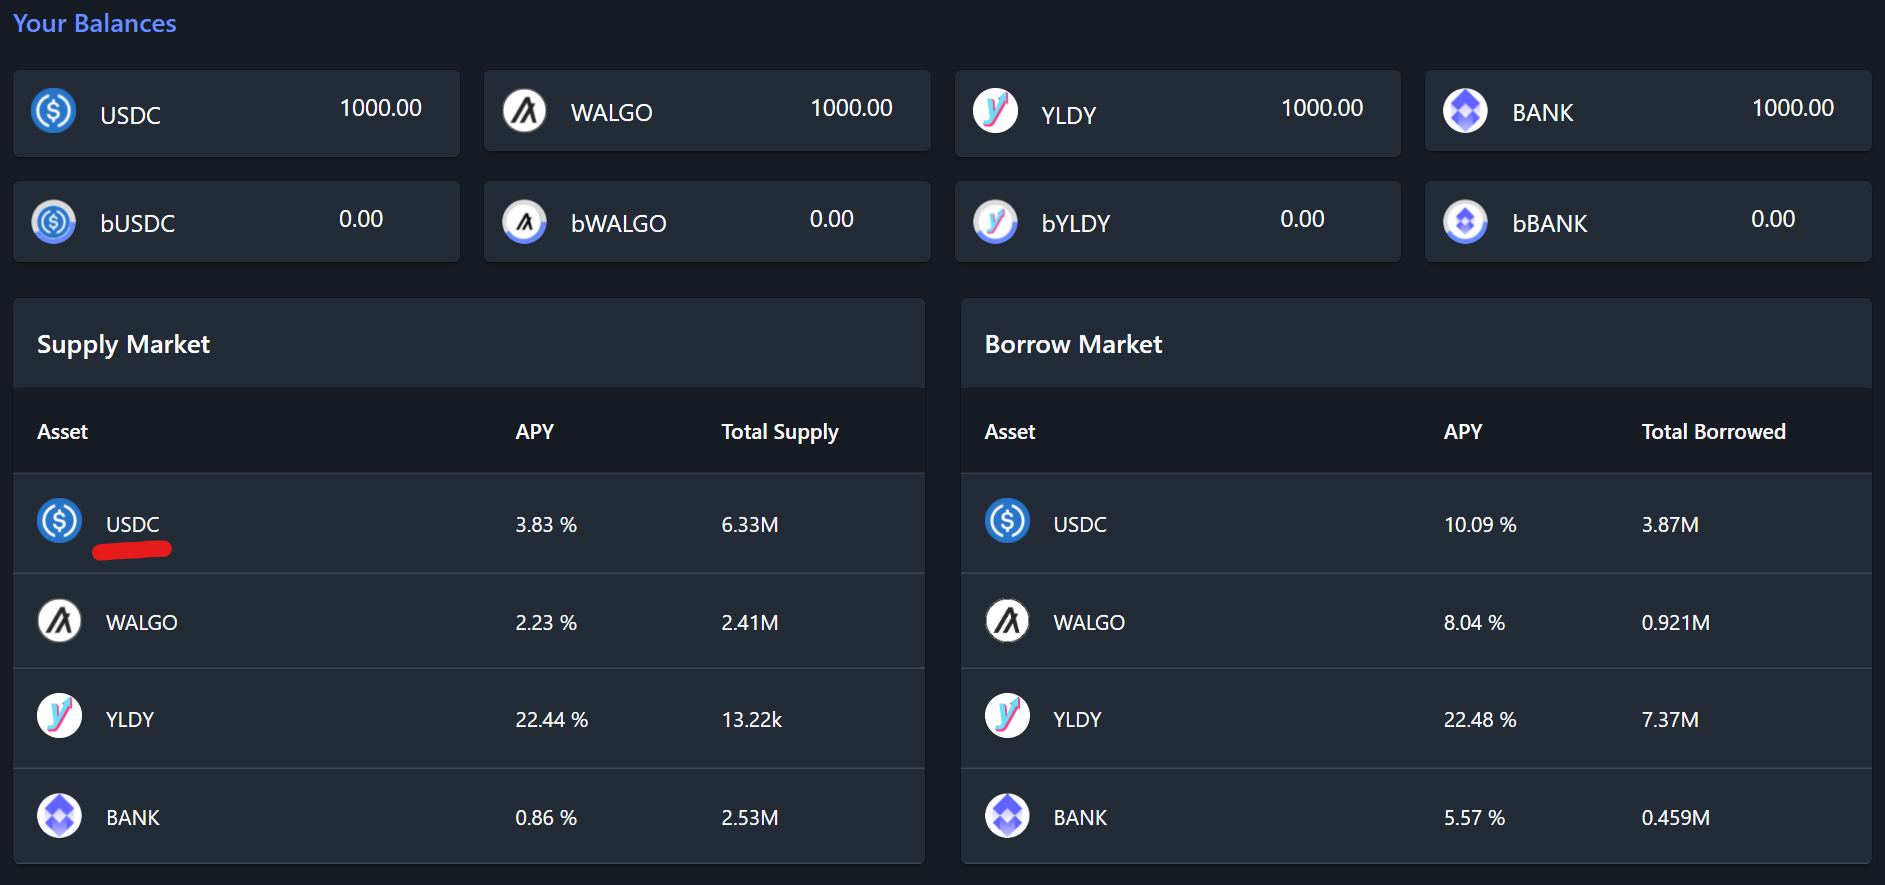Click the Total Supply column header
Viewport: 1885px width, 885px height.
(x=780, y=432)
